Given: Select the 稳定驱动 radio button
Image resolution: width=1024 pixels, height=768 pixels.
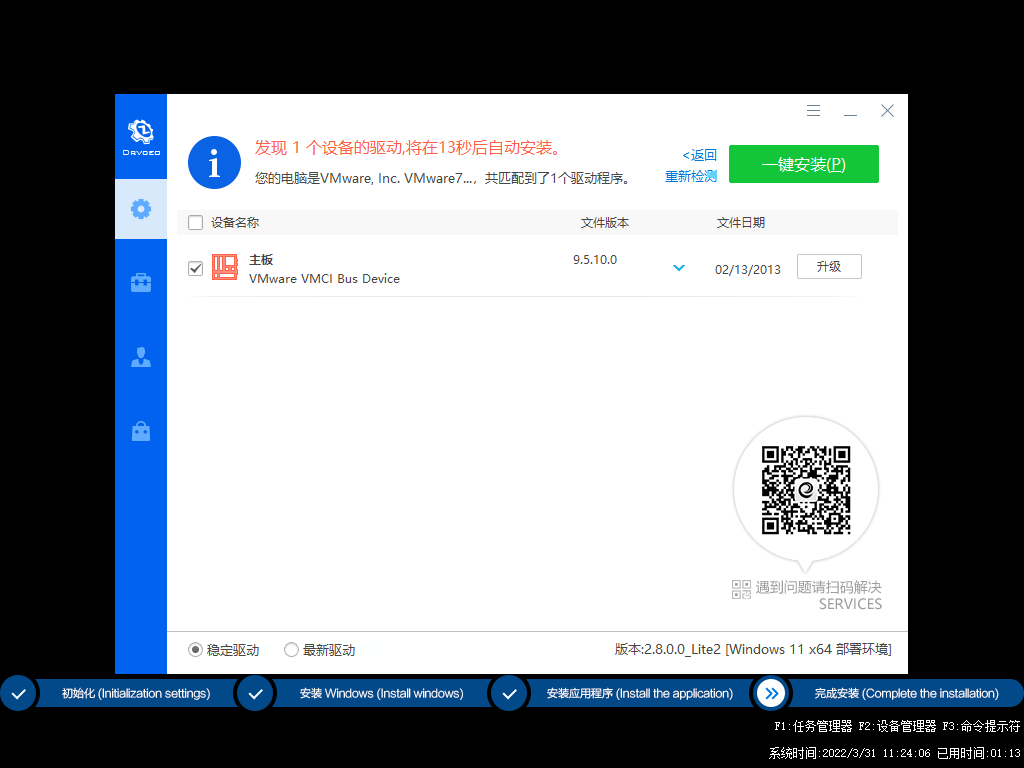Looking at the screenshot, I should tap(195, 650).
